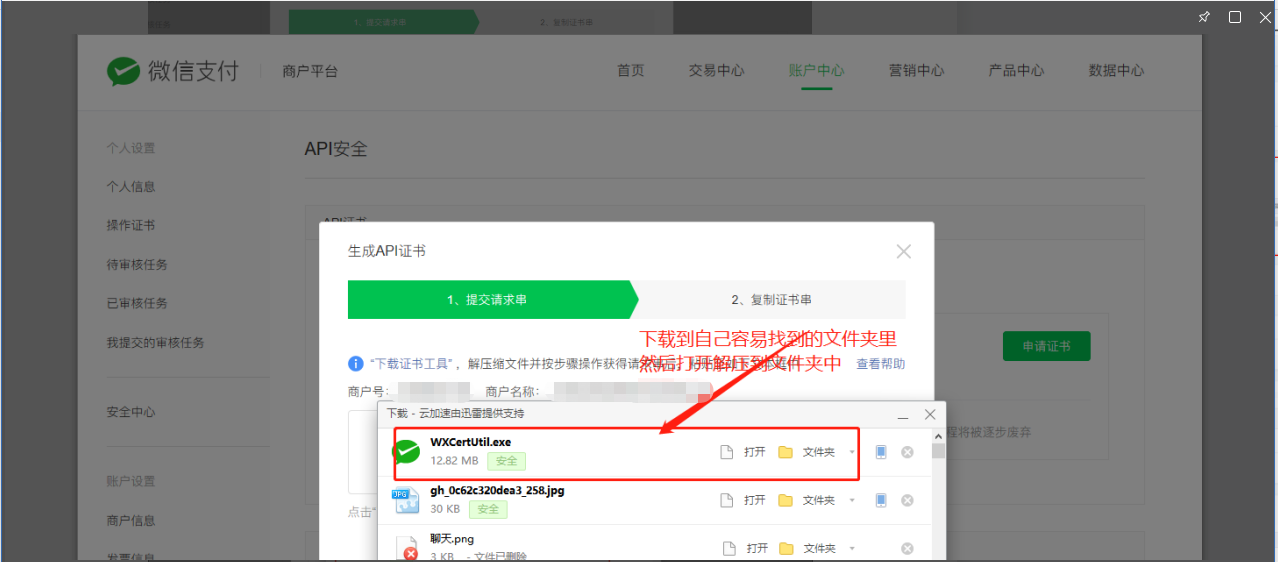Click the 账户设置 sidebar heading
Viewport: 1278px width, 562px height.
(131, 481)
